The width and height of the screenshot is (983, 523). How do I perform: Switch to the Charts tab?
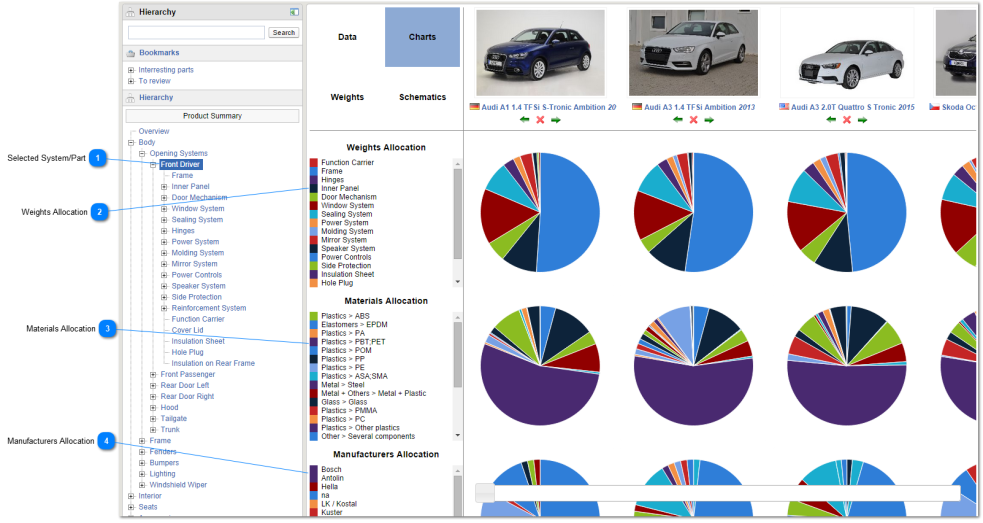423,37
